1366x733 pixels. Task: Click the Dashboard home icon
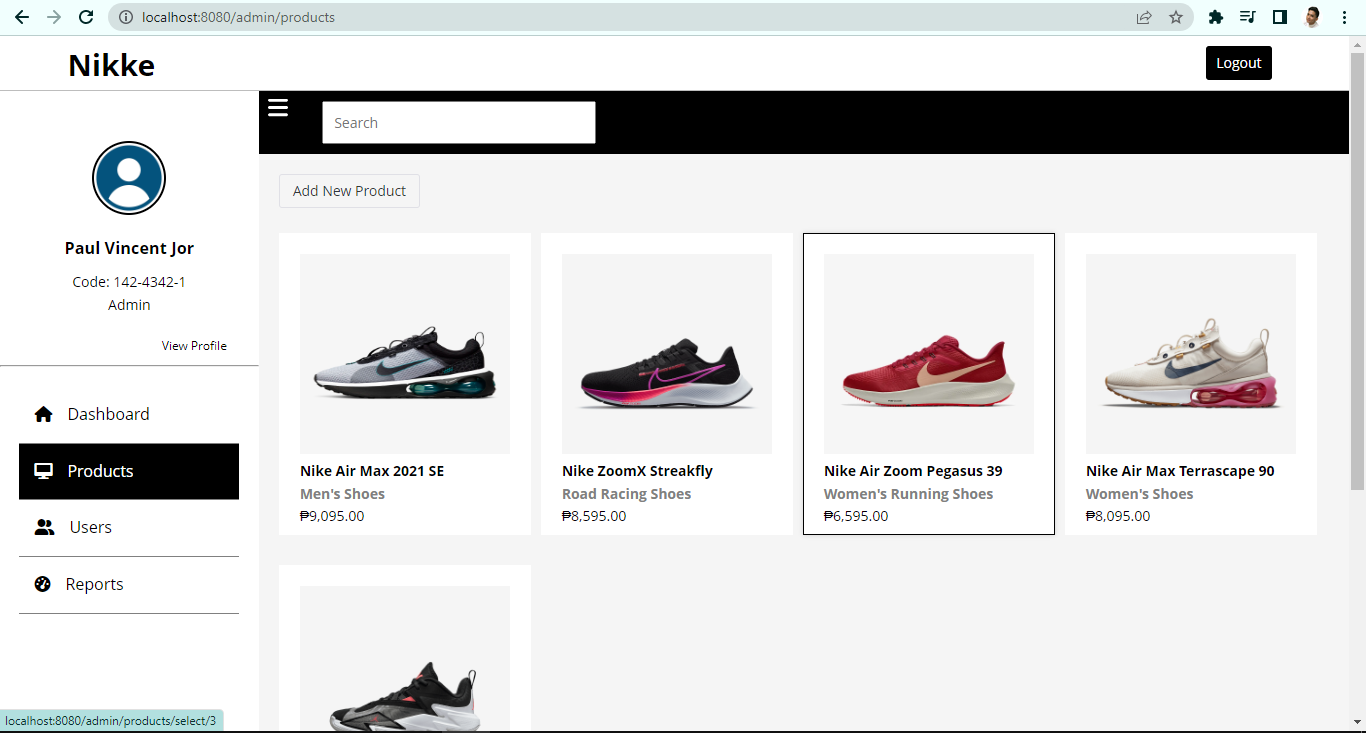click(x=42, y=413)
